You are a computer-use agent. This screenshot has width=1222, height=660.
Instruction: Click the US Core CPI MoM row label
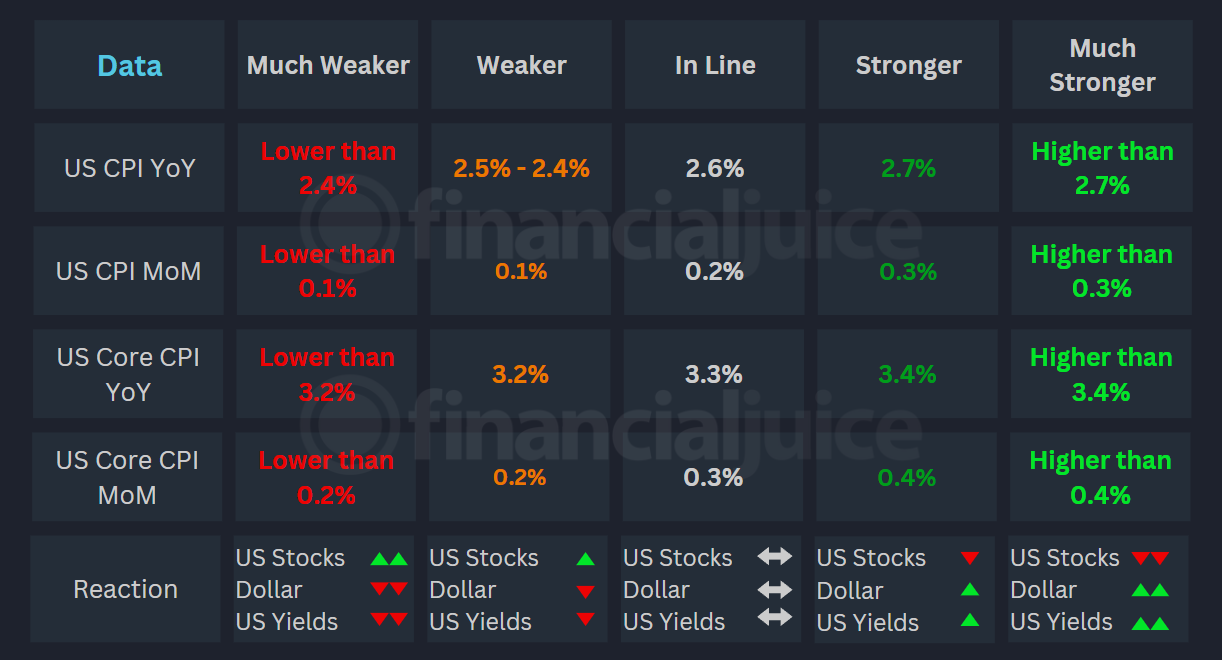coord(127,477)
